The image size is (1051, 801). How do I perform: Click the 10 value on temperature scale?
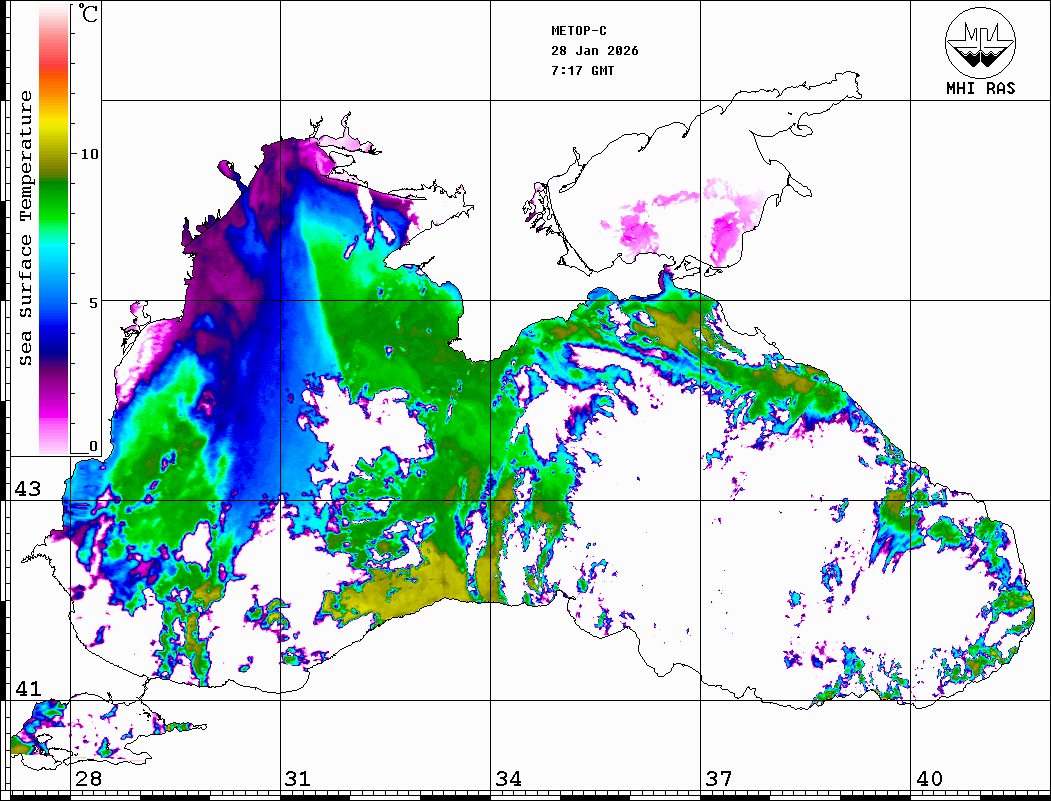pyautogui.click(x=90, y=155)
